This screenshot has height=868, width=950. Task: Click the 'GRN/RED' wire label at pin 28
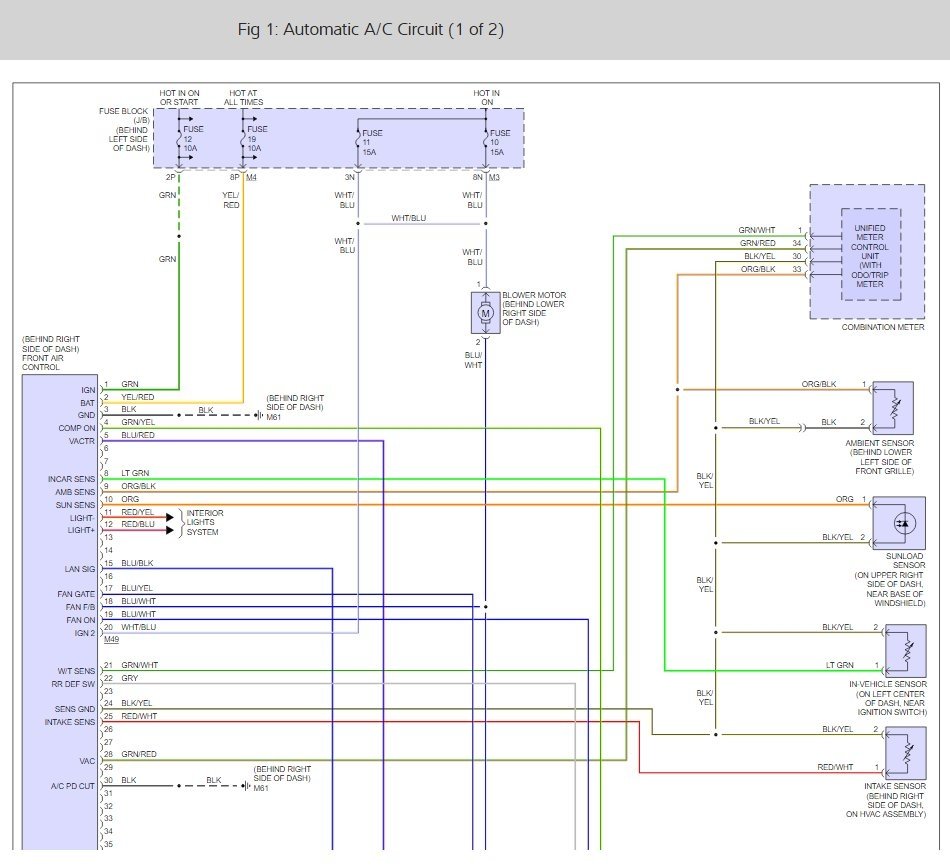point(139,755)
